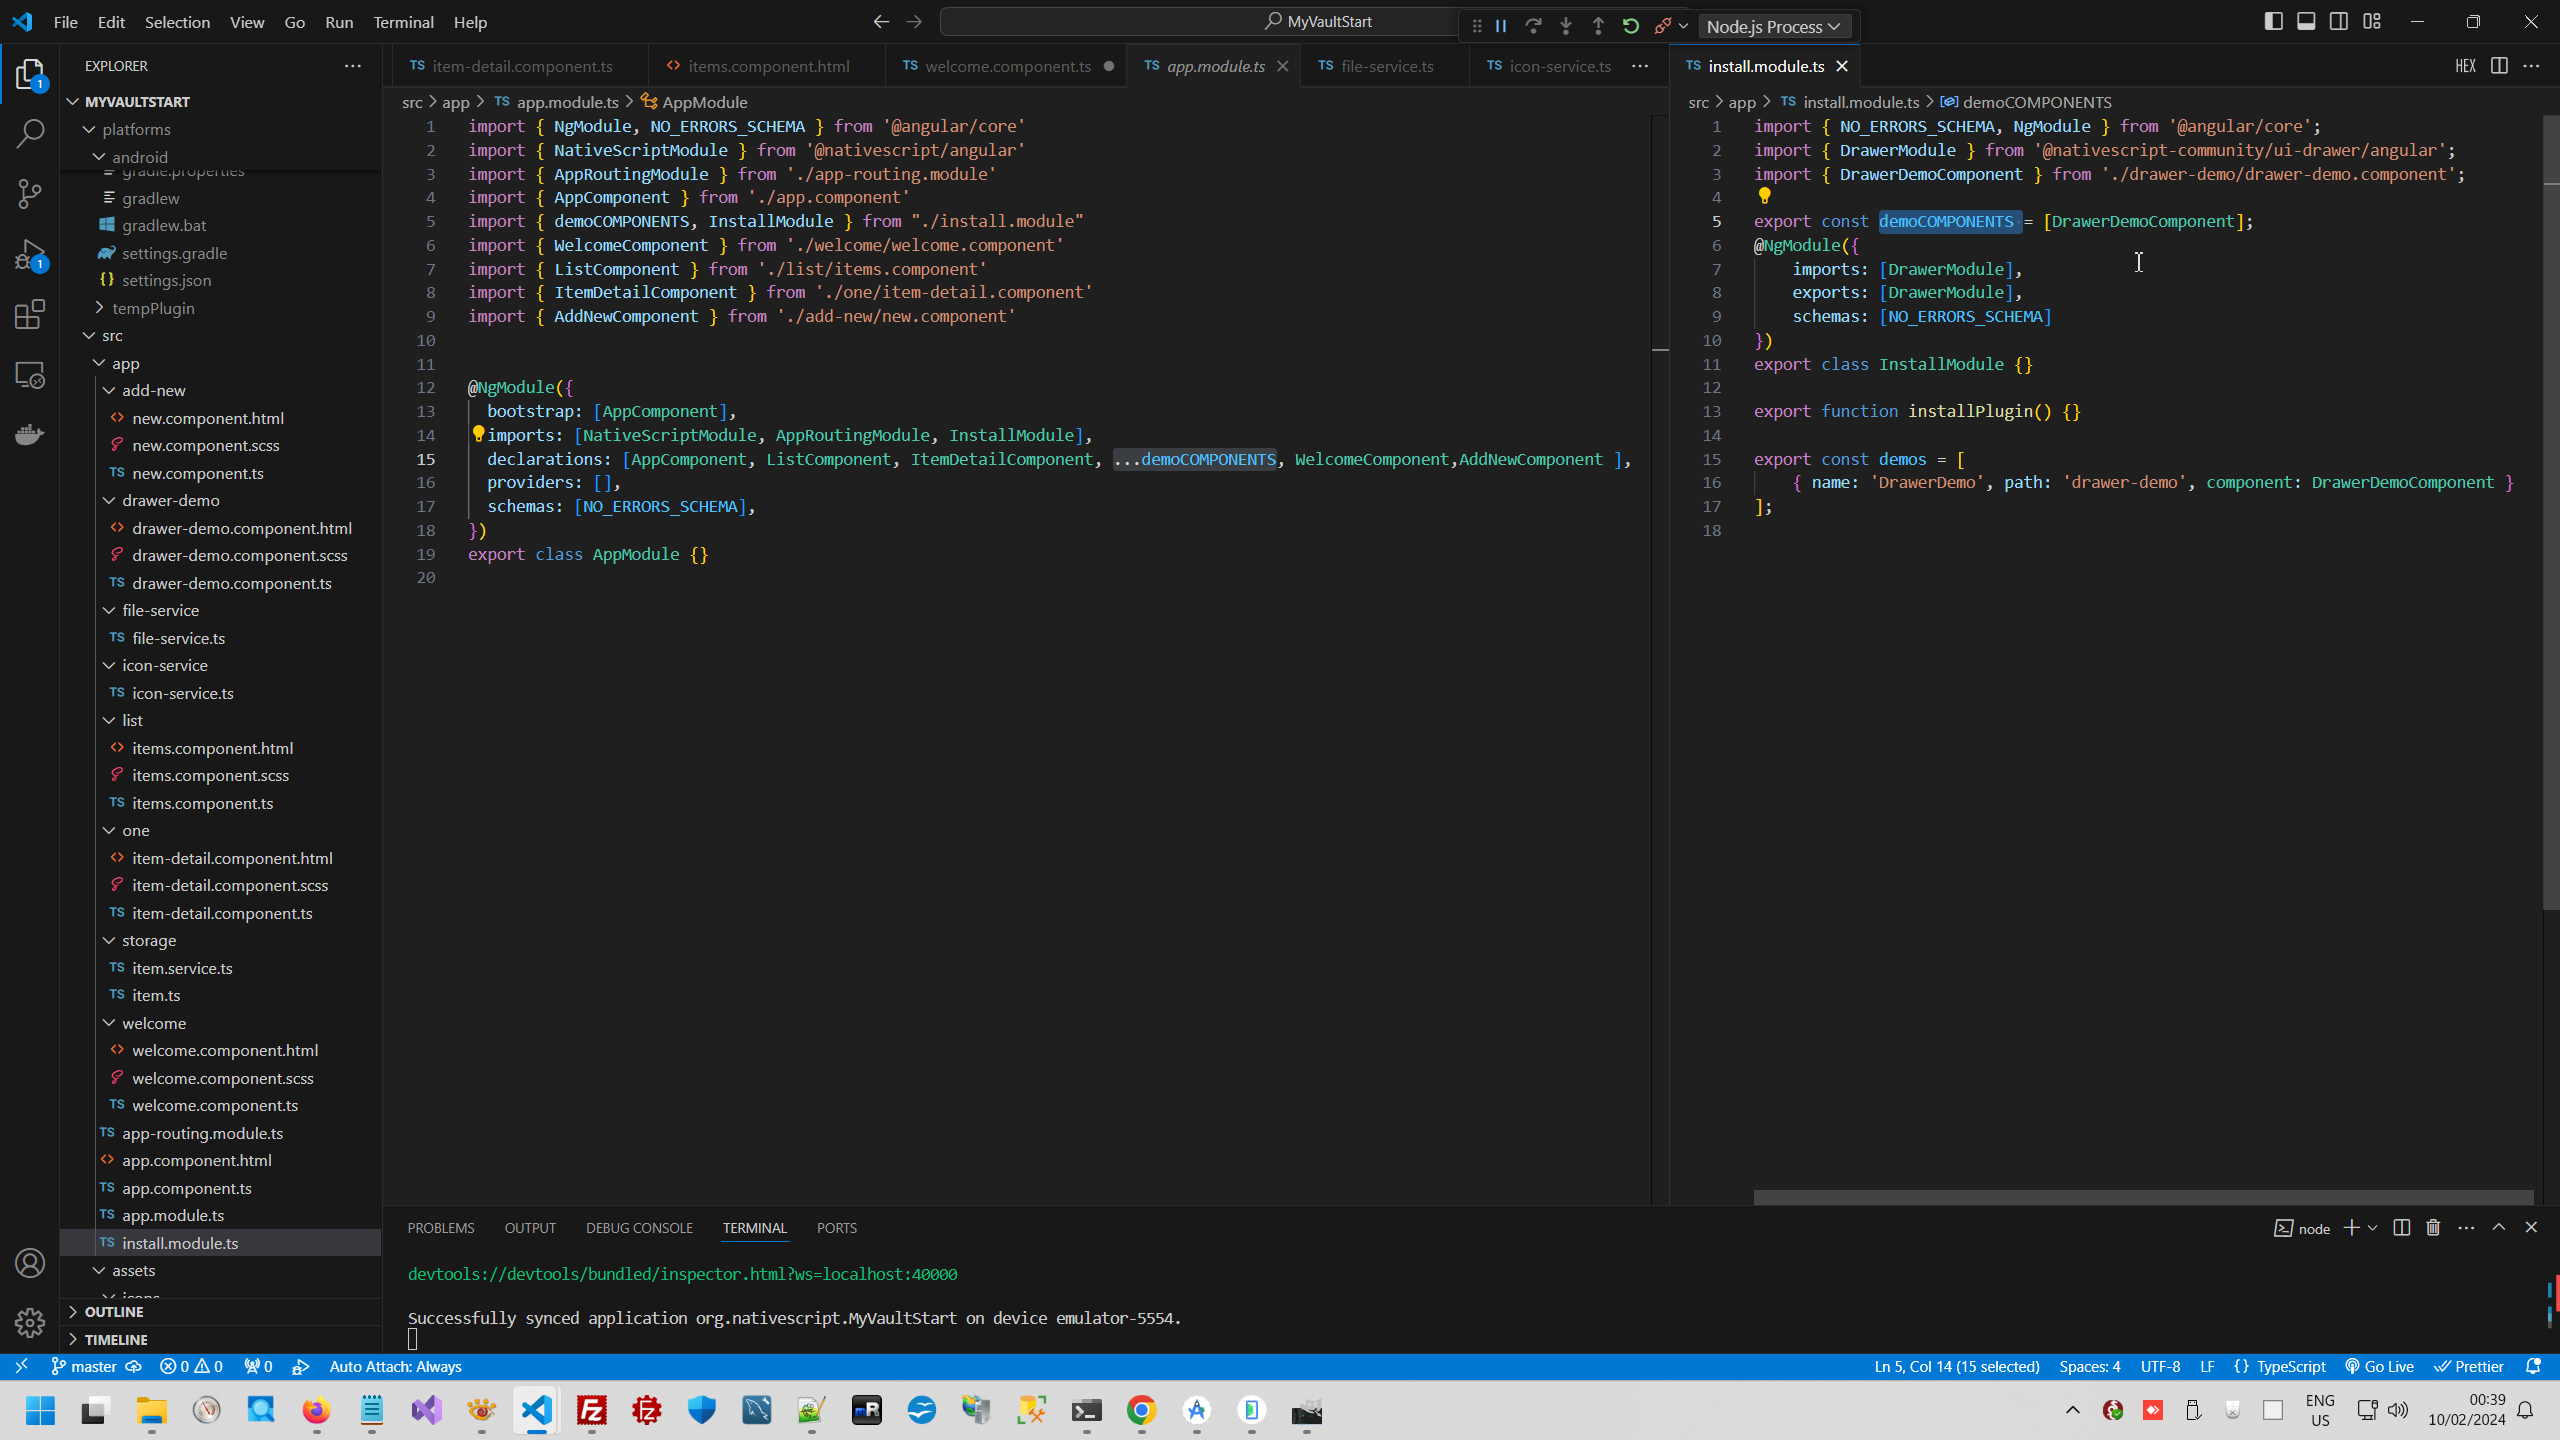Split the terminal pane
The width and height of the screenshot is (2560, 1440).
(2400, 1227)
